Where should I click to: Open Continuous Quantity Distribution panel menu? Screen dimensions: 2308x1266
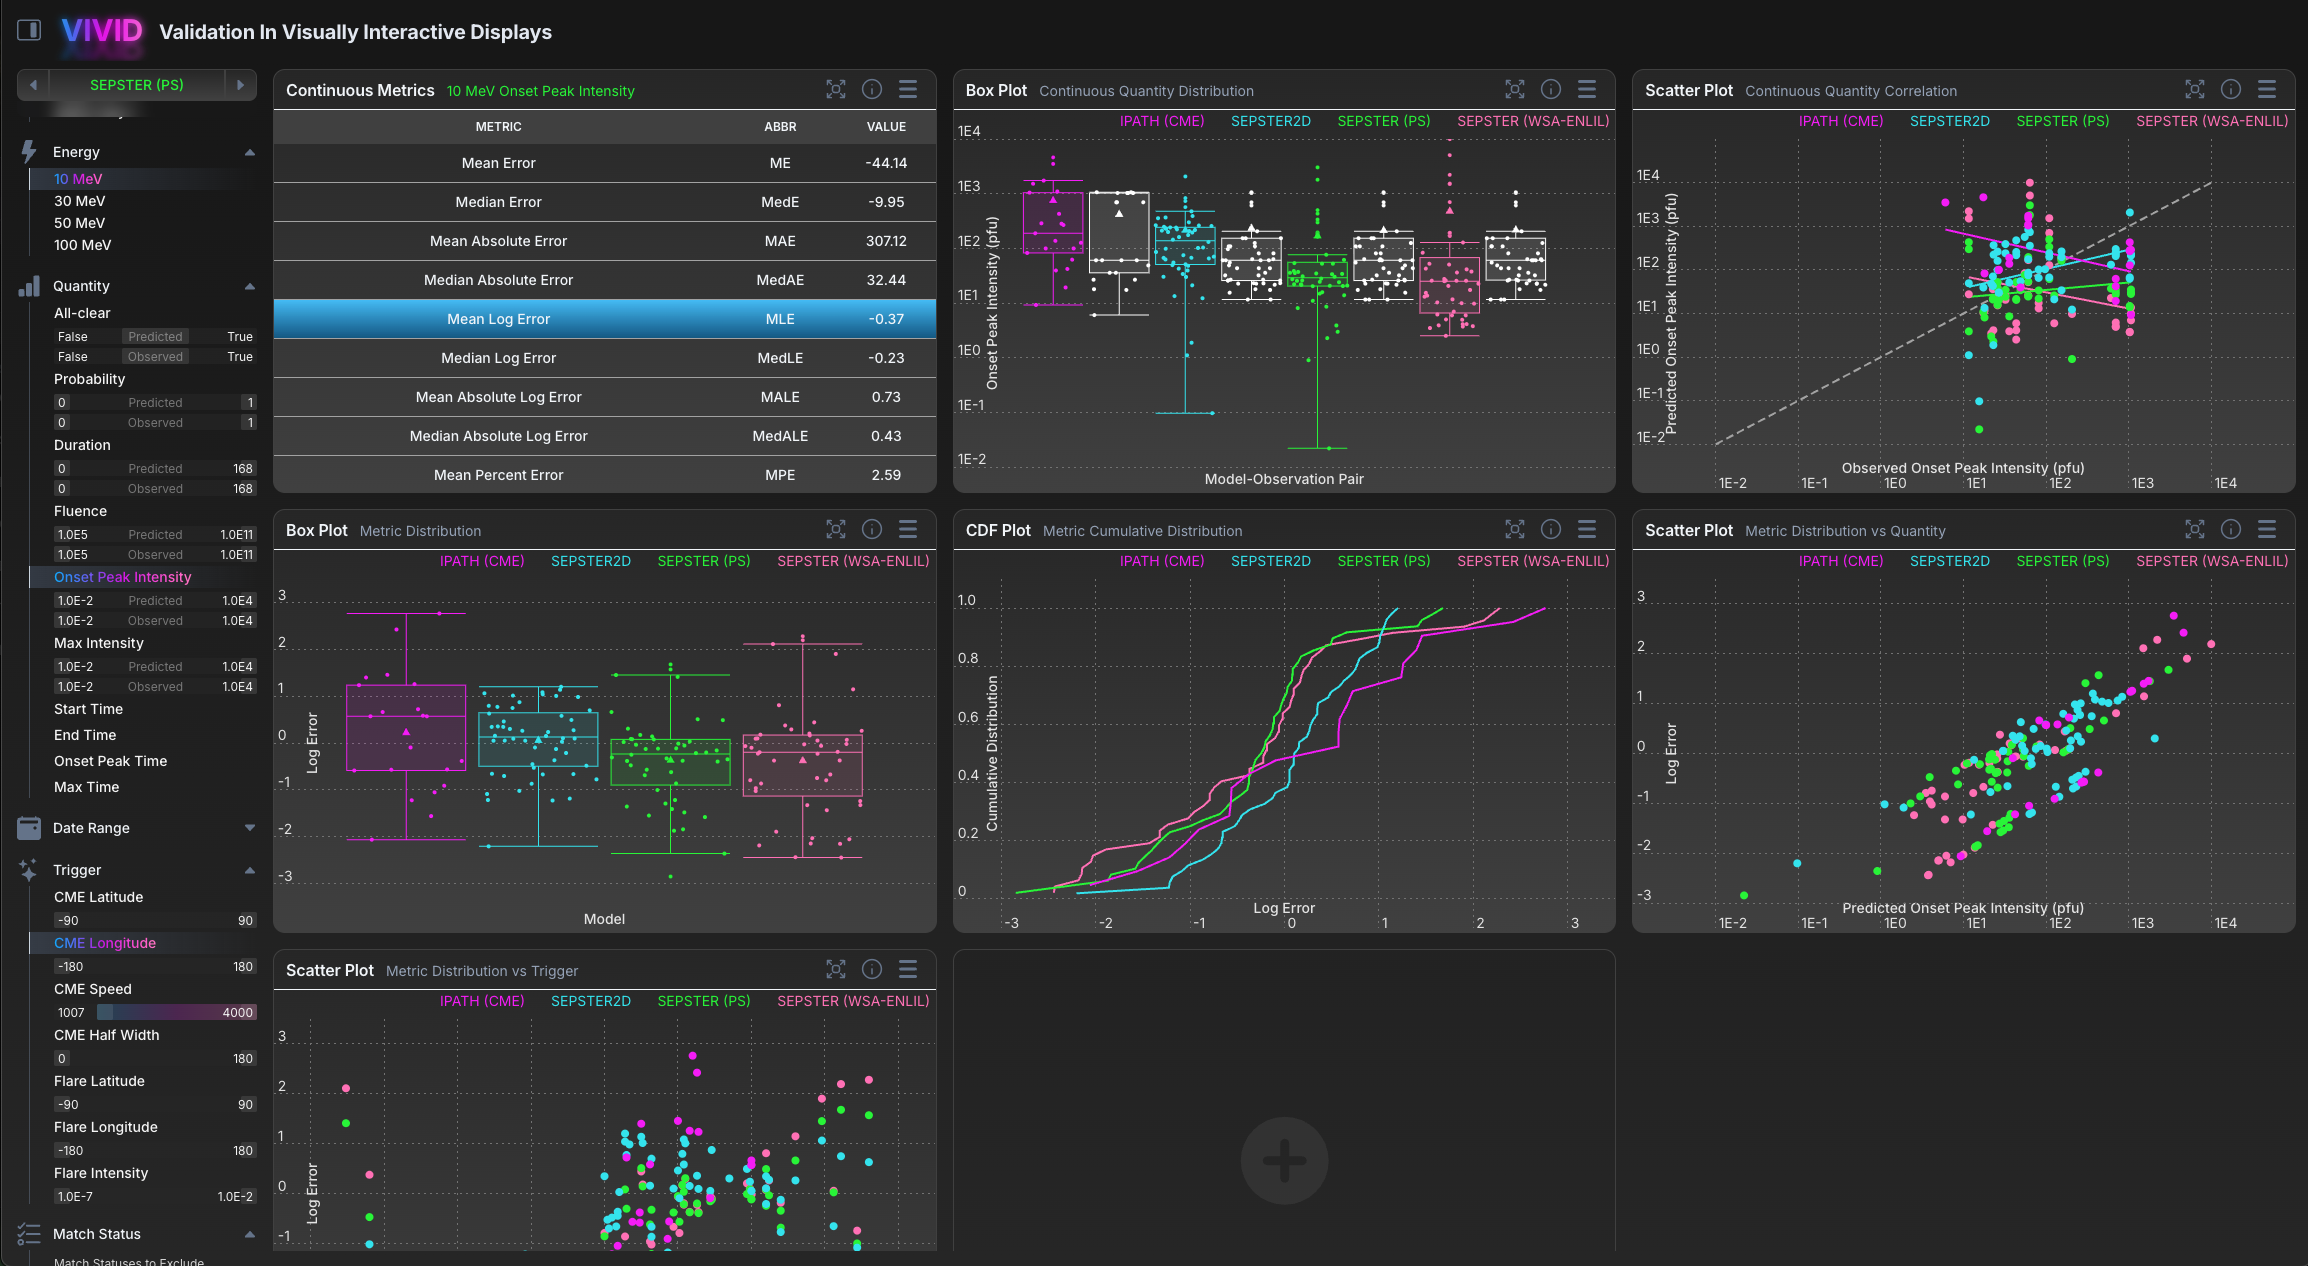1587,89
